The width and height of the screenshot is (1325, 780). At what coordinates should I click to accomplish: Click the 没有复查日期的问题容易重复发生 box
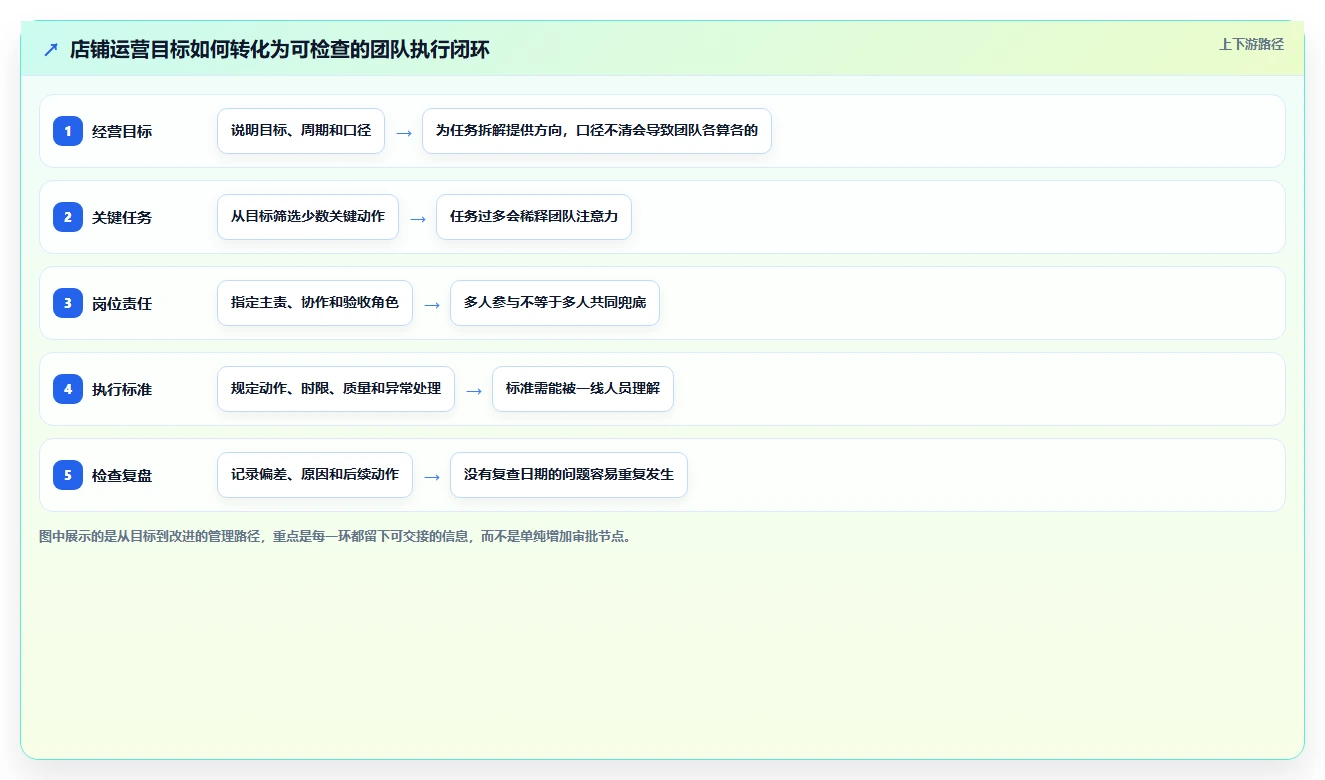click(x=569, y=475)
